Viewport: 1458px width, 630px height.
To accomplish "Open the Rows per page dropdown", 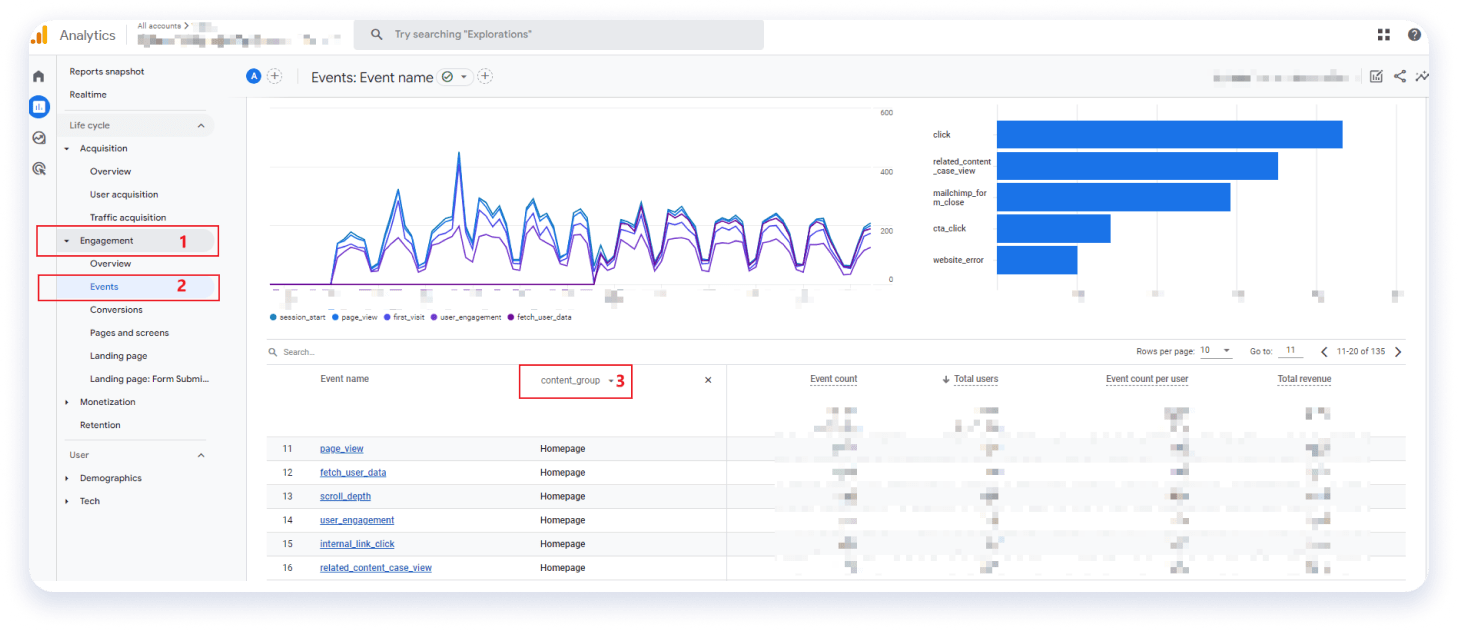I will 1216,351.
